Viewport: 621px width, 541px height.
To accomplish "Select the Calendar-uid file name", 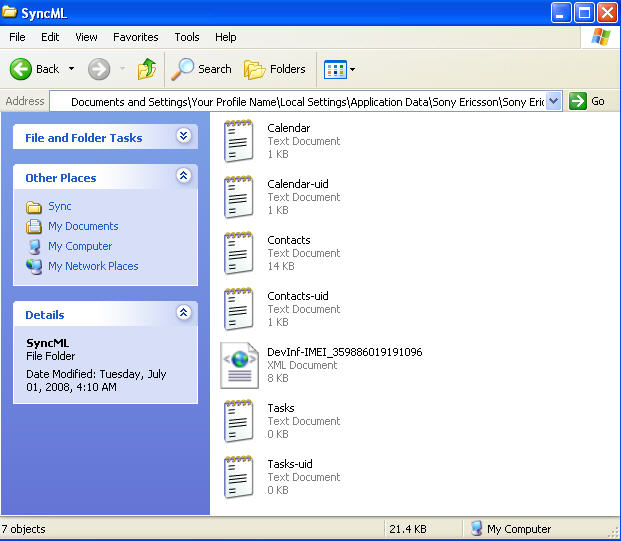I will click(298, 184).
